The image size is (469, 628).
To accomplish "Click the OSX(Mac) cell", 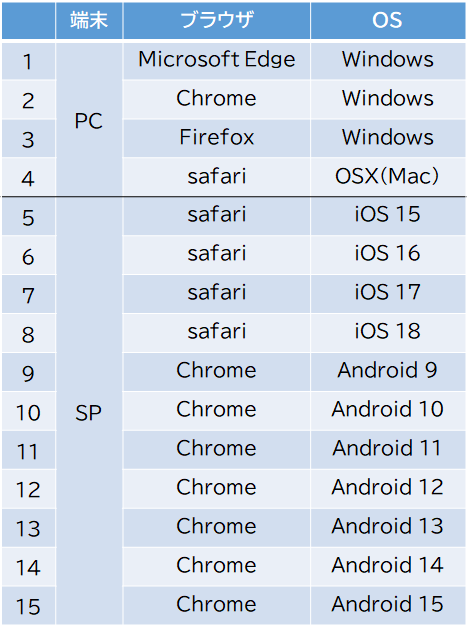I will pos(388,177).
